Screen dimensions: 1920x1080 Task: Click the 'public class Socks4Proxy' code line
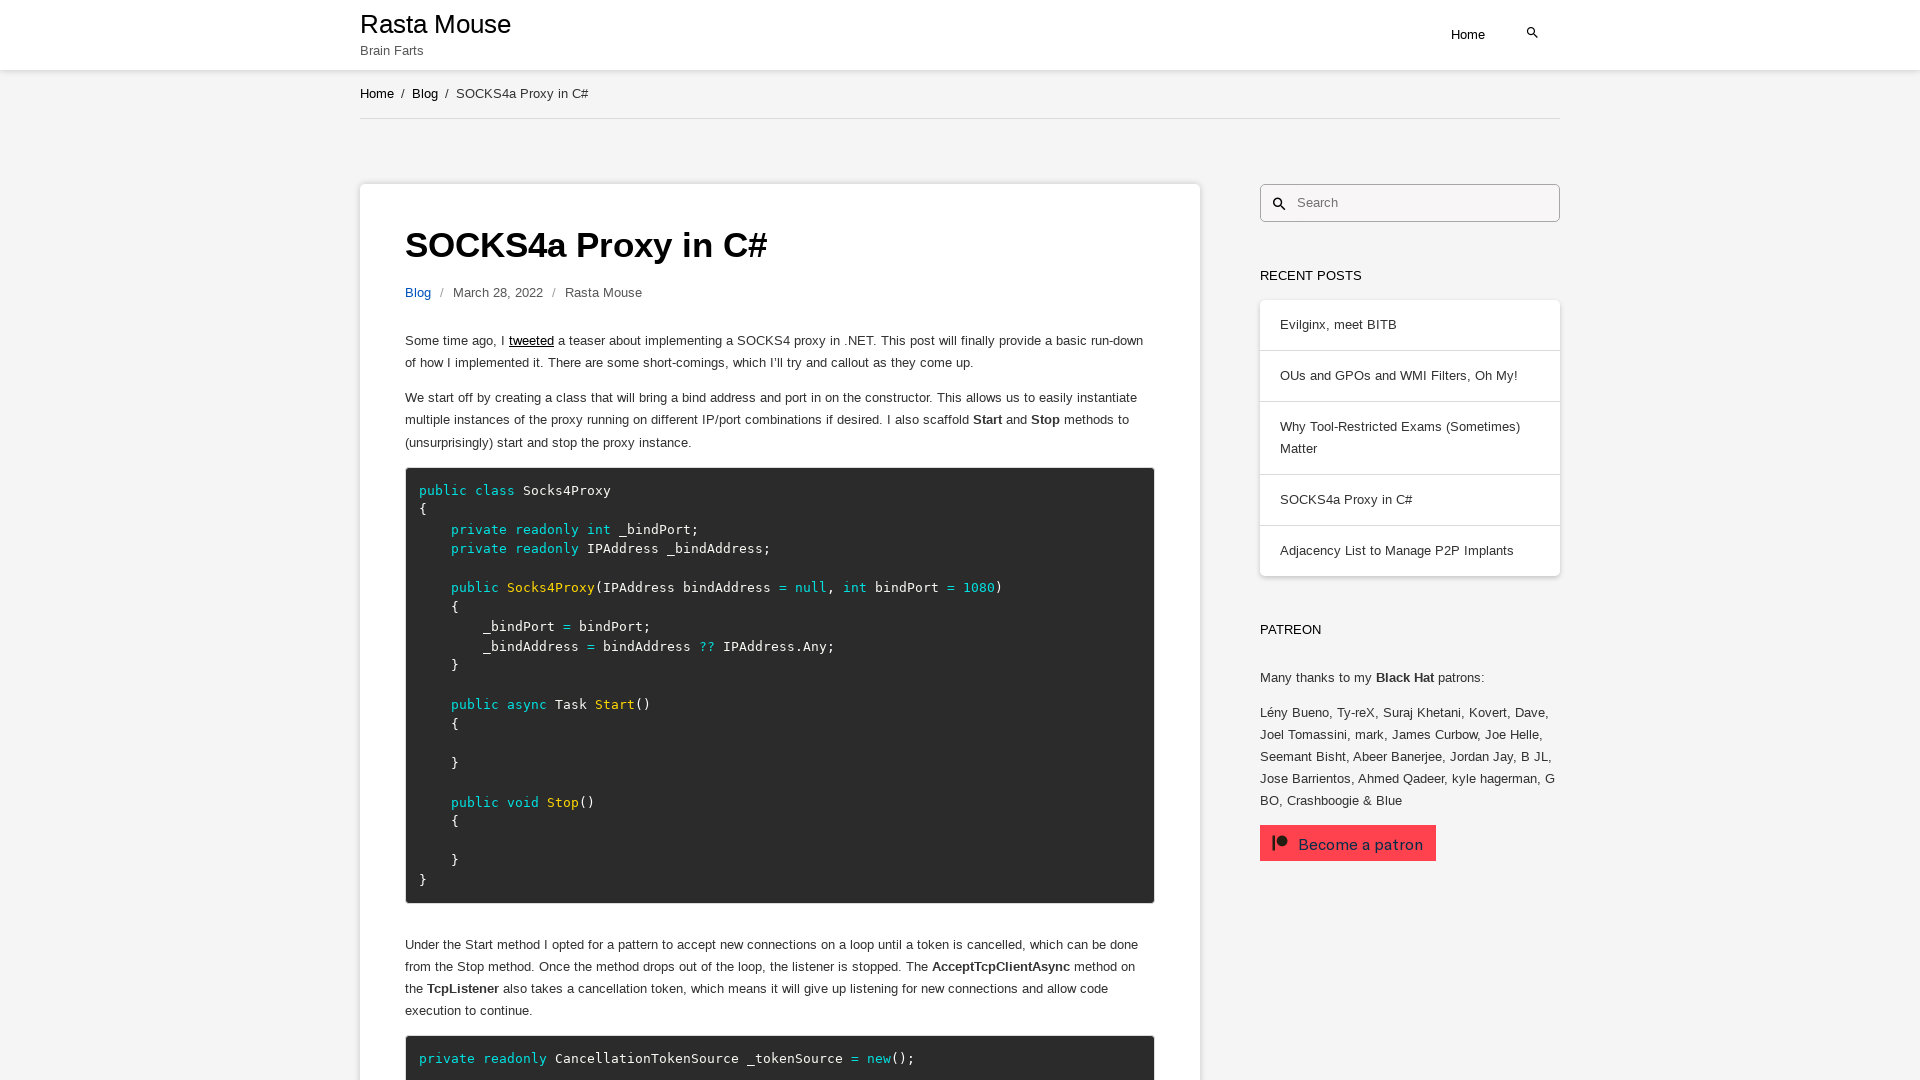(515, 491)
